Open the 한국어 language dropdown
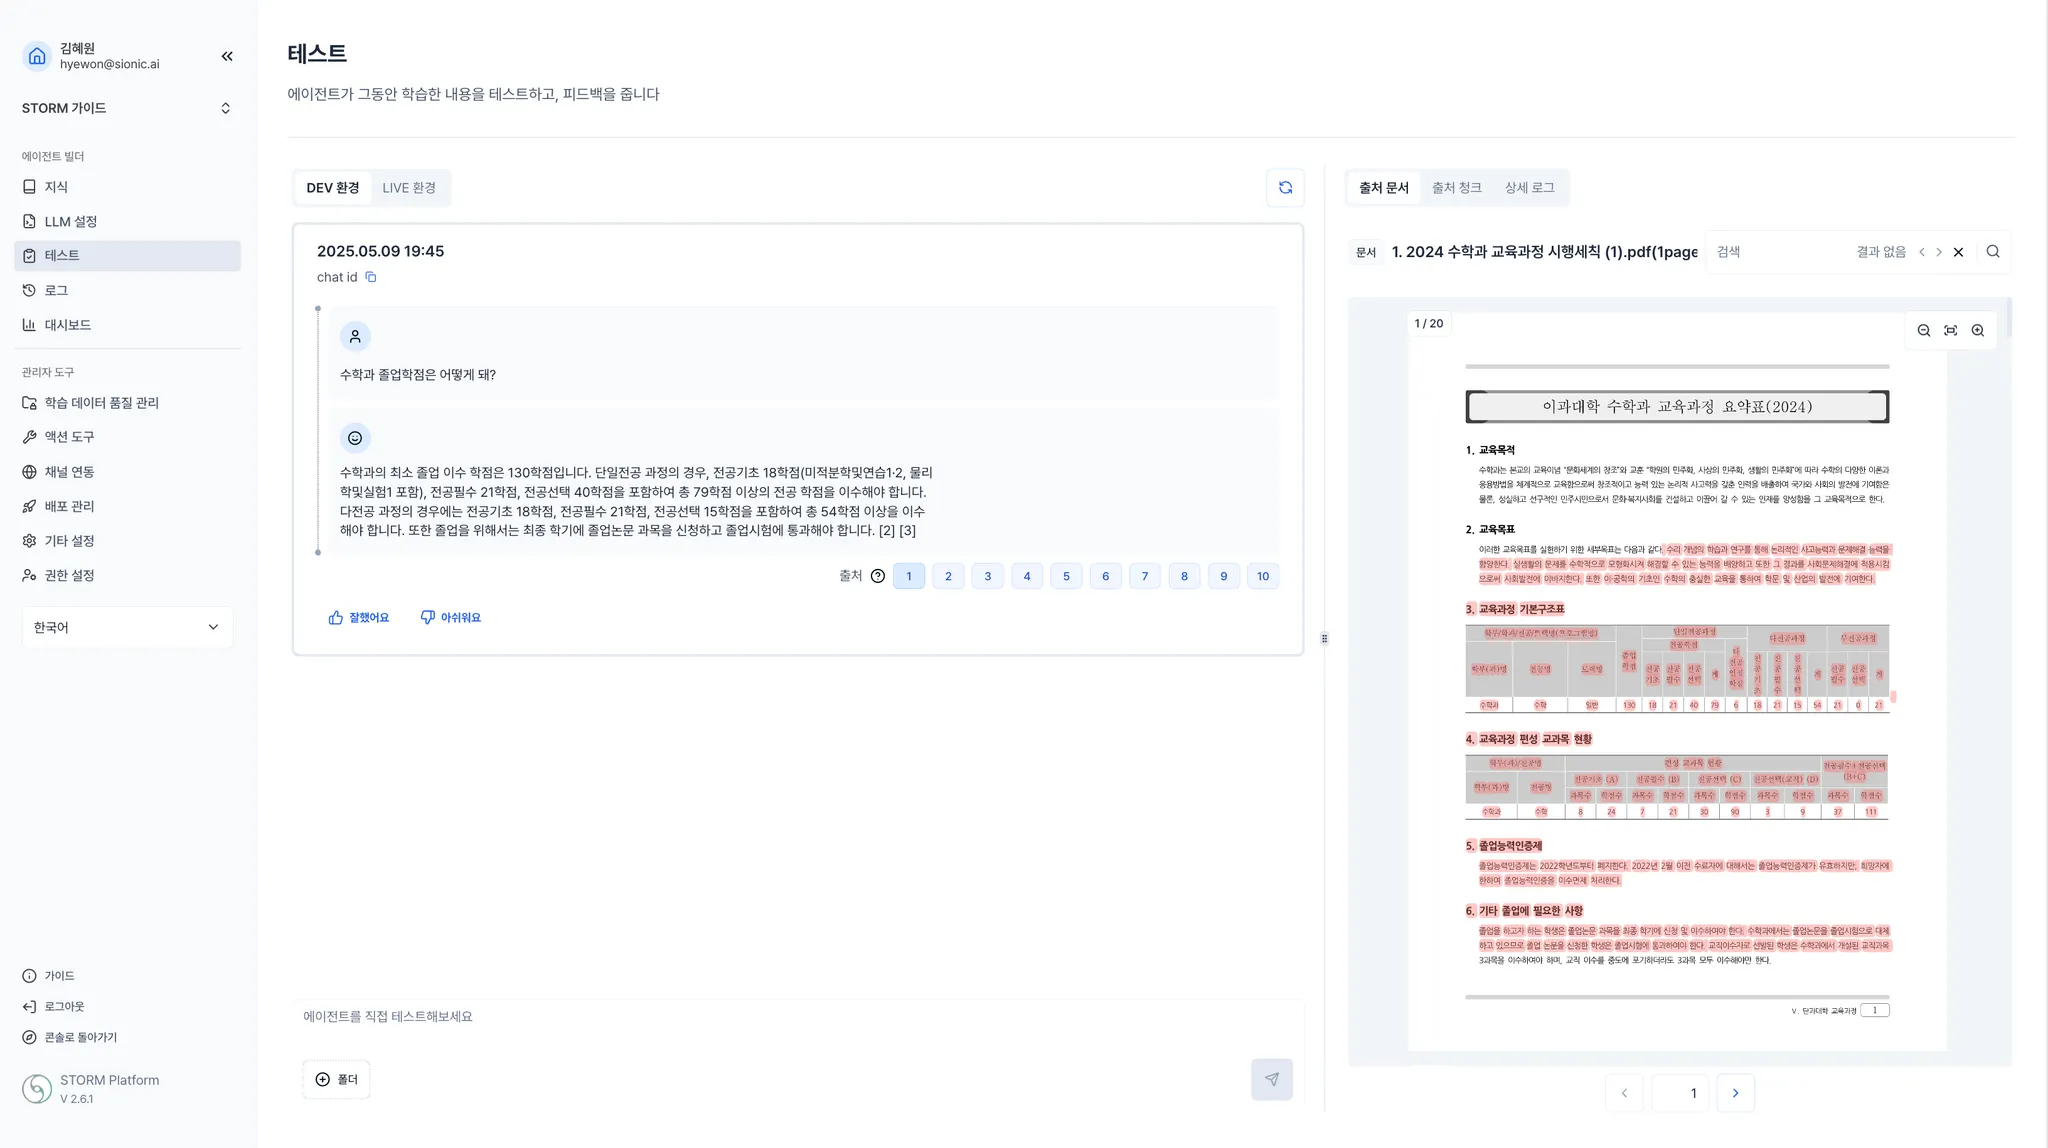Viewport: 2048px width, 1148px height. [127, 627]
